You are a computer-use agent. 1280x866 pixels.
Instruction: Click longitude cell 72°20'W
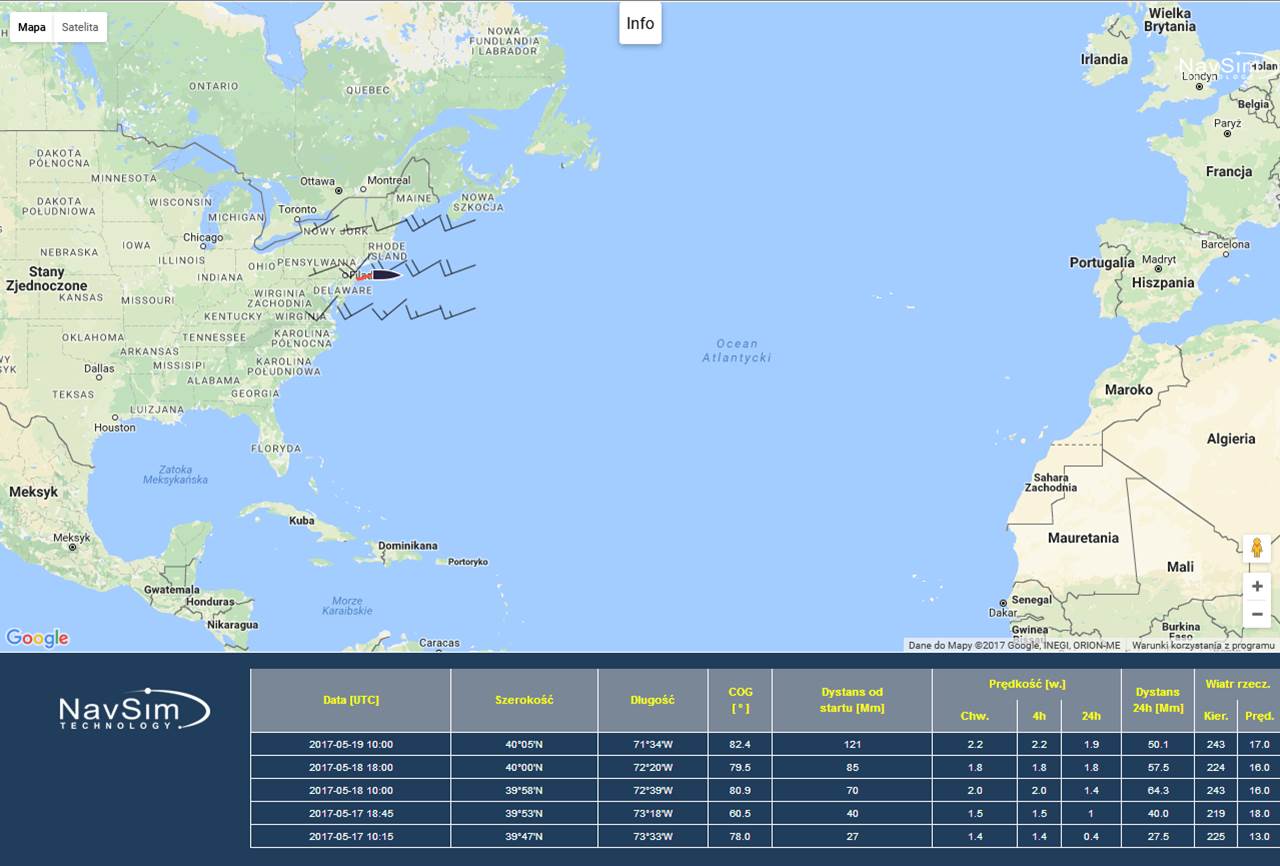(652, 767)
